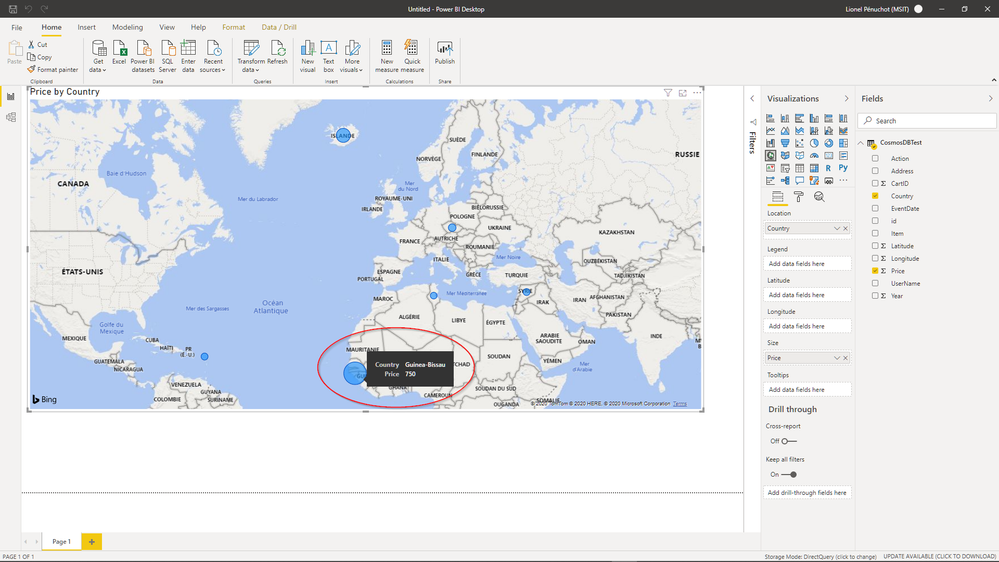Expand the Filters pane
Image resolution: width=999 pixels, height=562 pixels.
coord(752,99)
